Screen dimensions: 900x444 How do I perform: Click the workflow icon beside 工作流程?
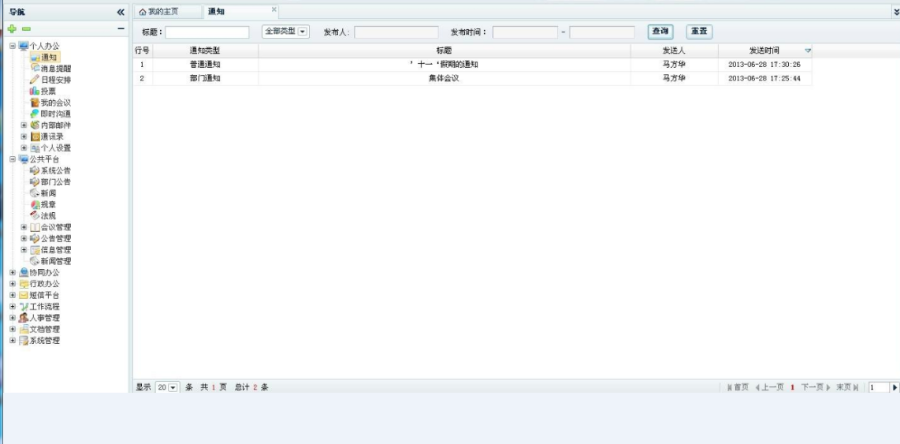pos(24,306)
